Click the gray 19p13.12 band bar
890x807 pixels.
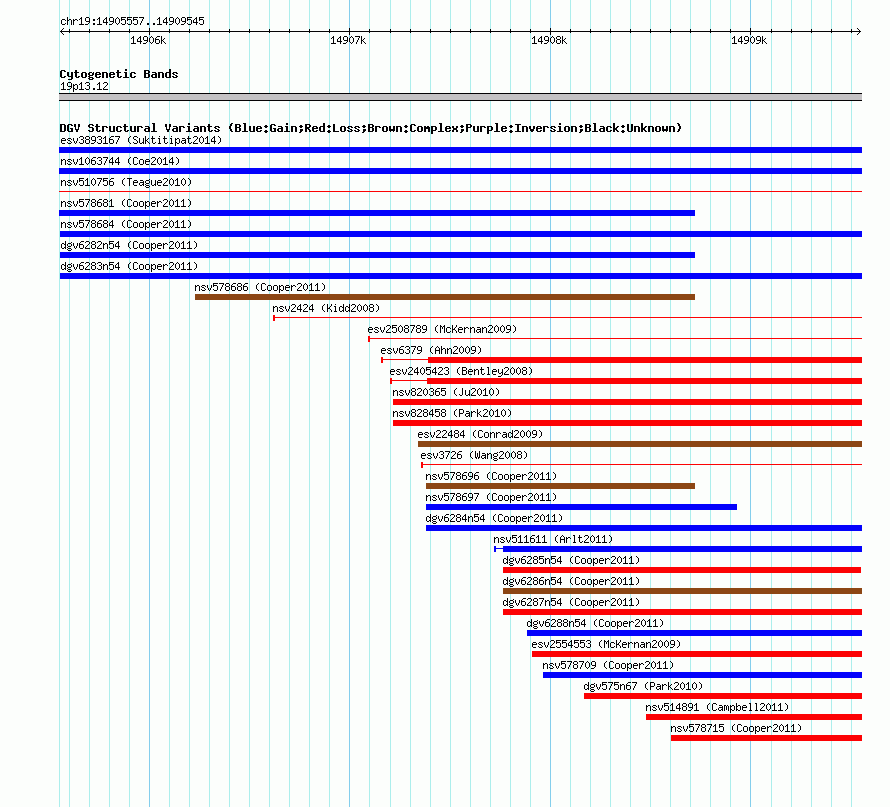(460, 97)
